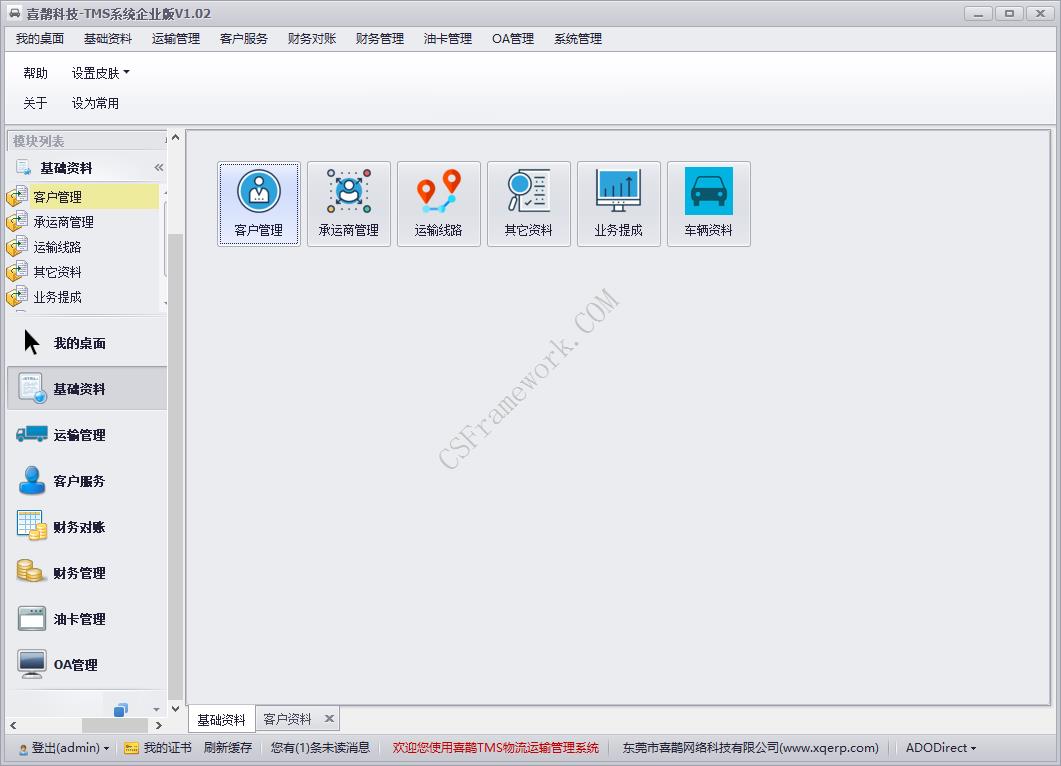Image resolution: width=1061 pixels, height=766 pixels.
Task: Open 客户管理 via its large icon
Action: click(x=258, y=203)
